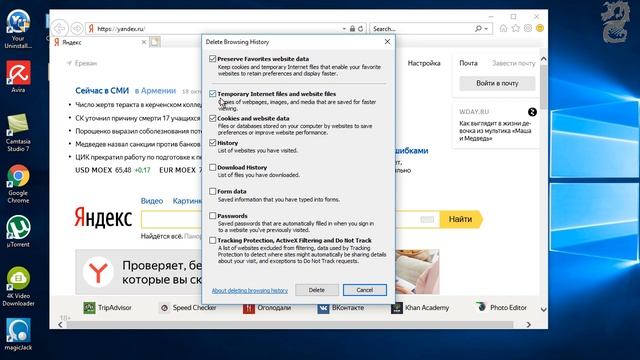This screenshot has width=640, height=360.
Task: Click USD MOEX 65,48 rate
Action: (113, 170)
